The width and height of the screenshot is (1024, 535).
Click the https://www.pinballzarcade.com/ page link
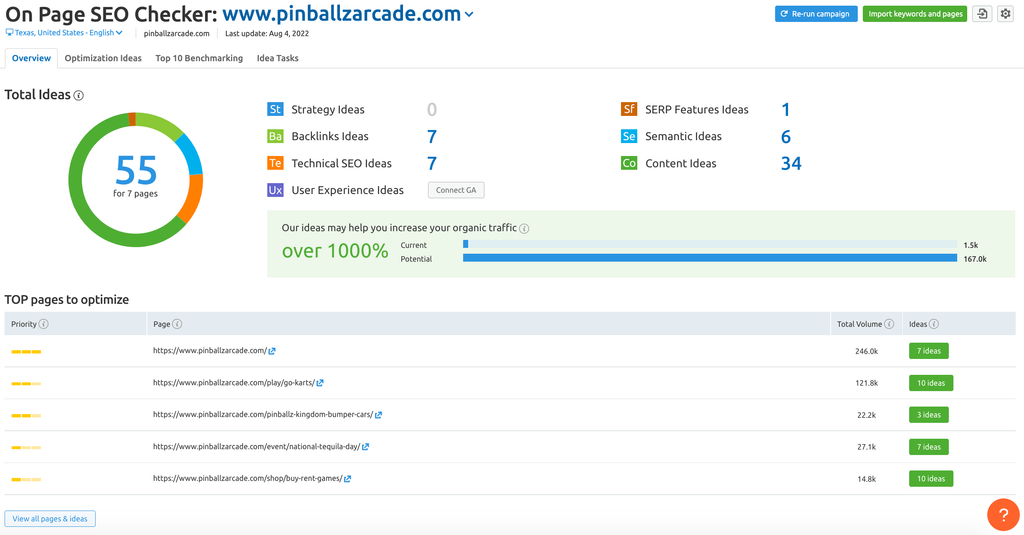210,351
